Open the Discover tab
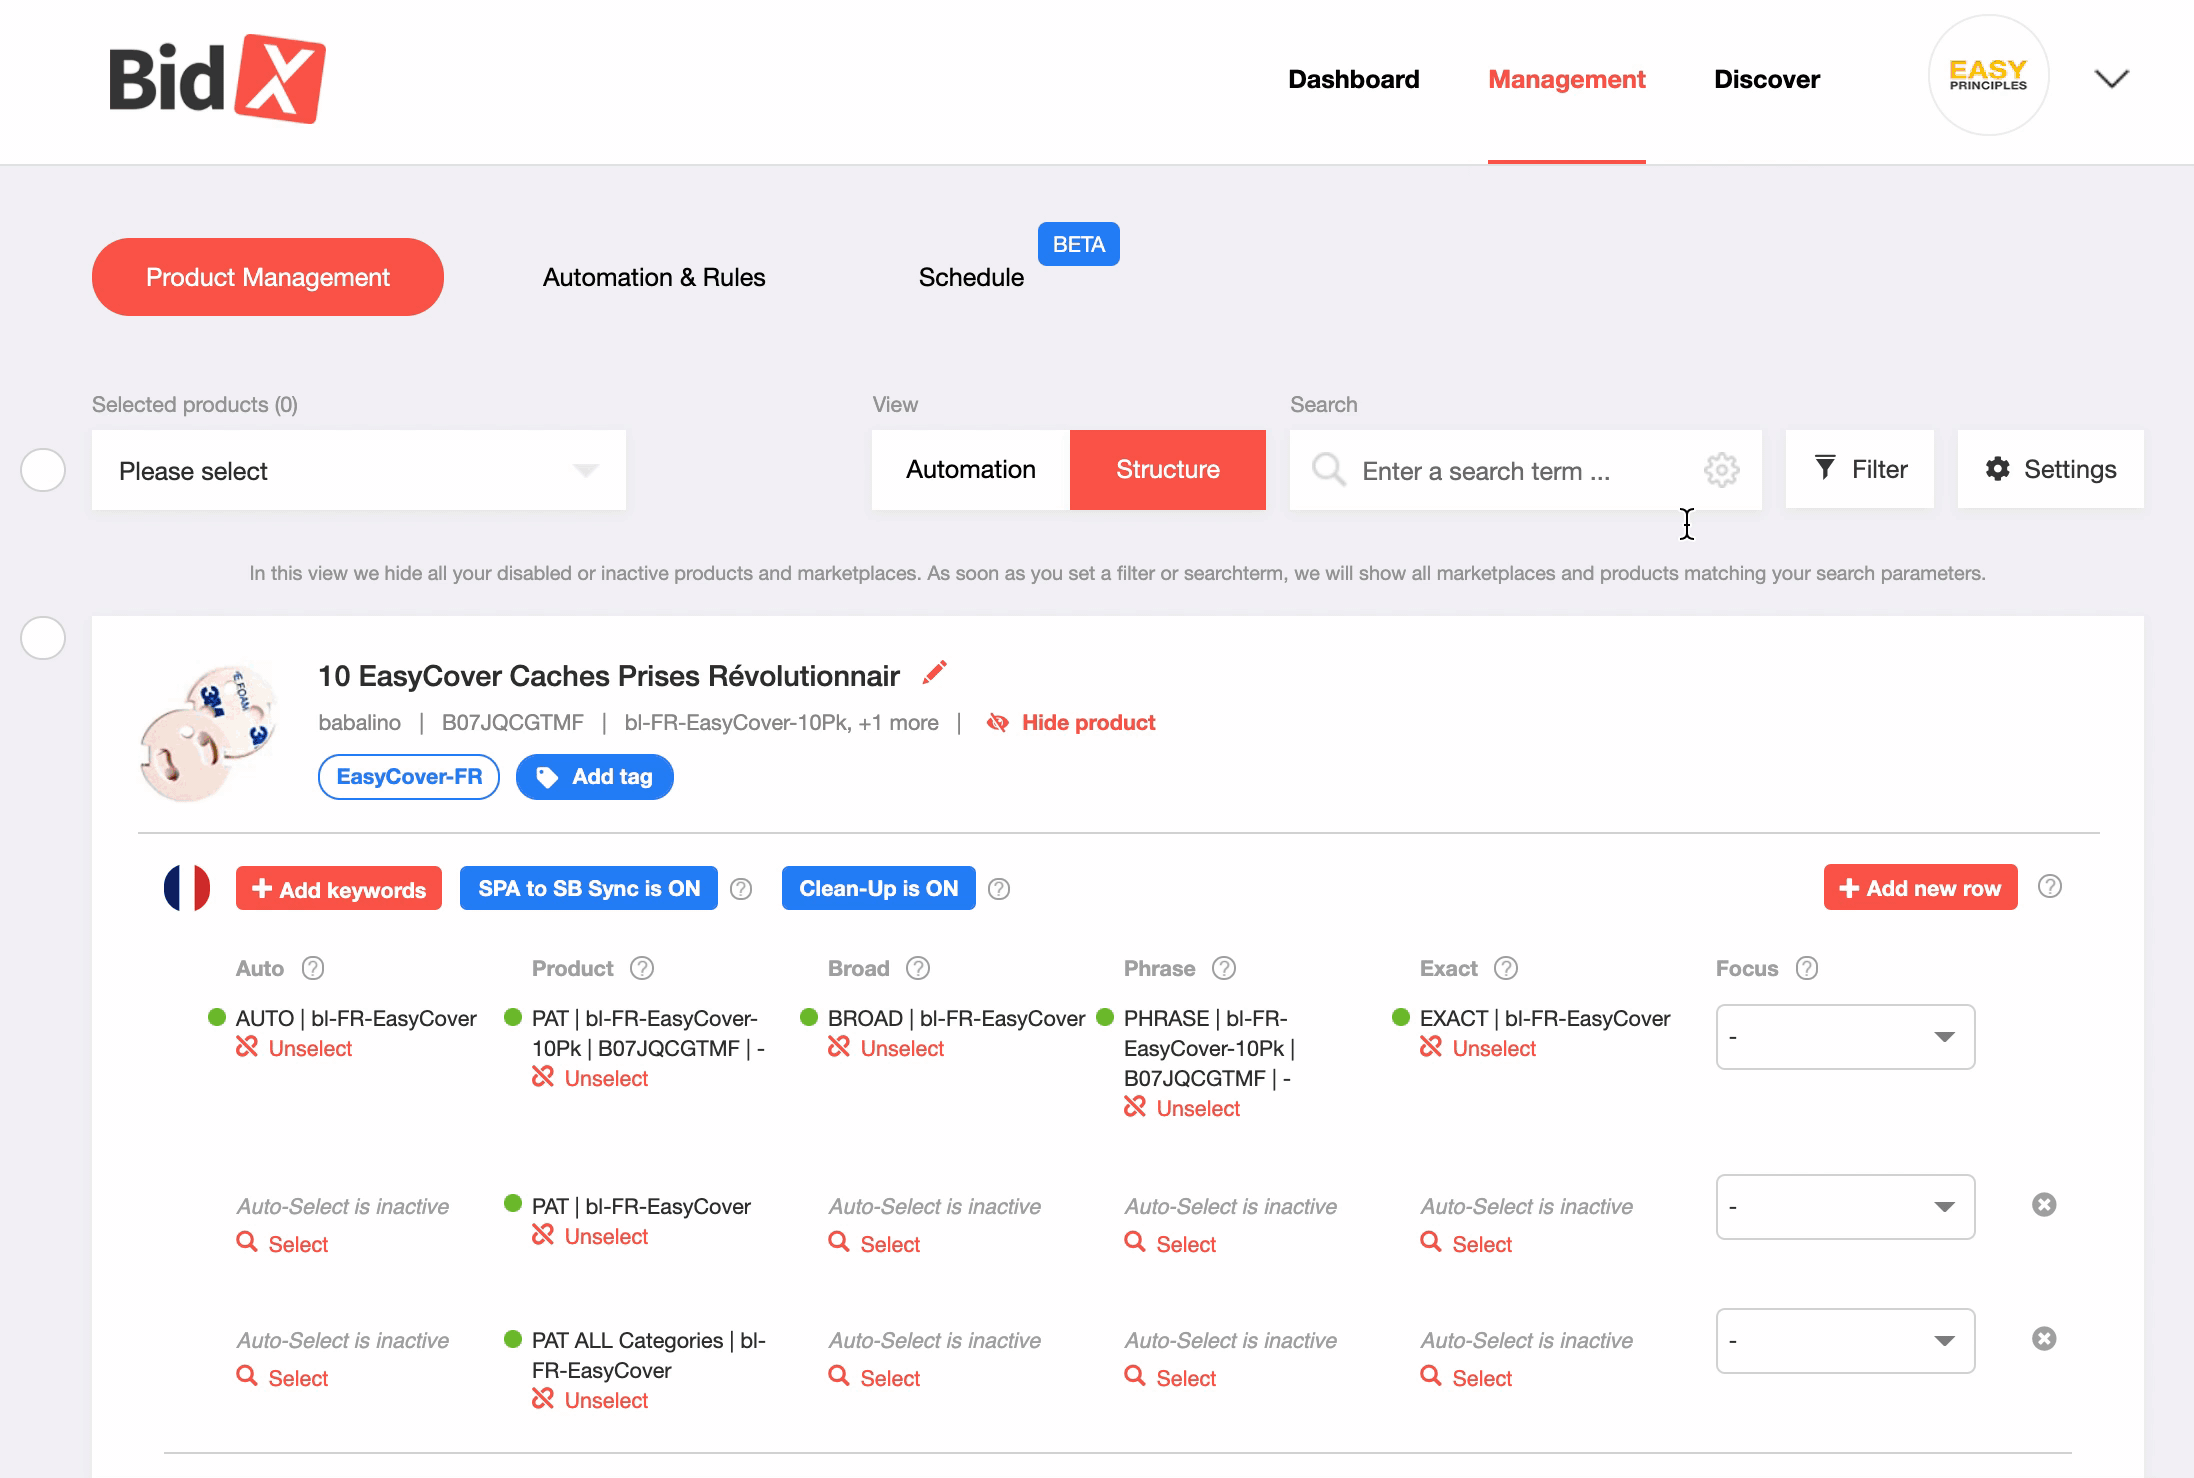This screenshot has height=1478, width=2194. (1767, 79)
